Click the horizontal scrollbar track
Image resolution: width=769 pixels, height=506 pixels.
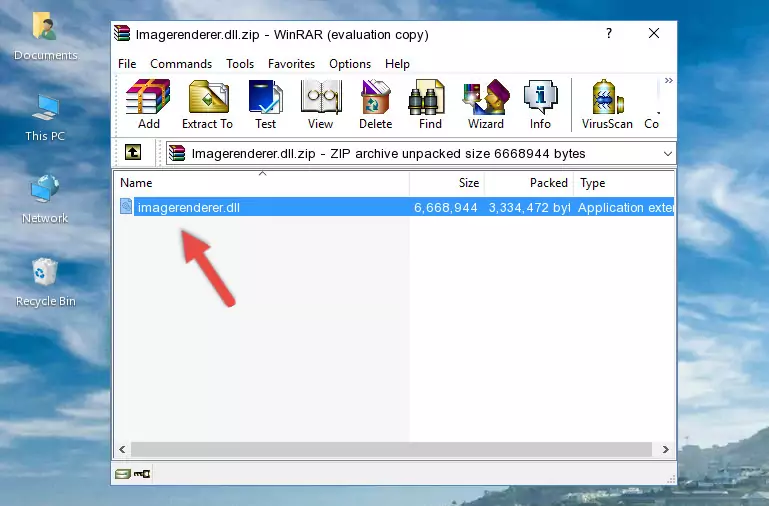pyautogui.click(x=391, y=449)
